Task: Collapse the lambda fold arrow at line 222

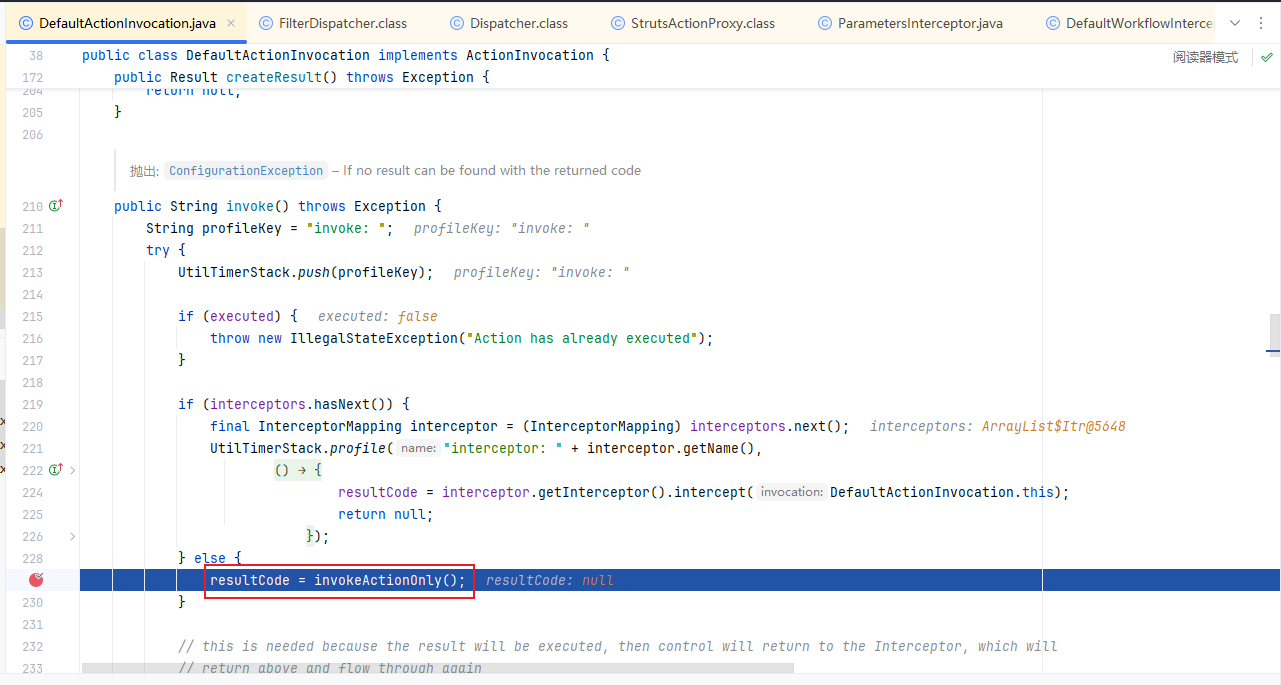Action: click(x=72, y=470)
